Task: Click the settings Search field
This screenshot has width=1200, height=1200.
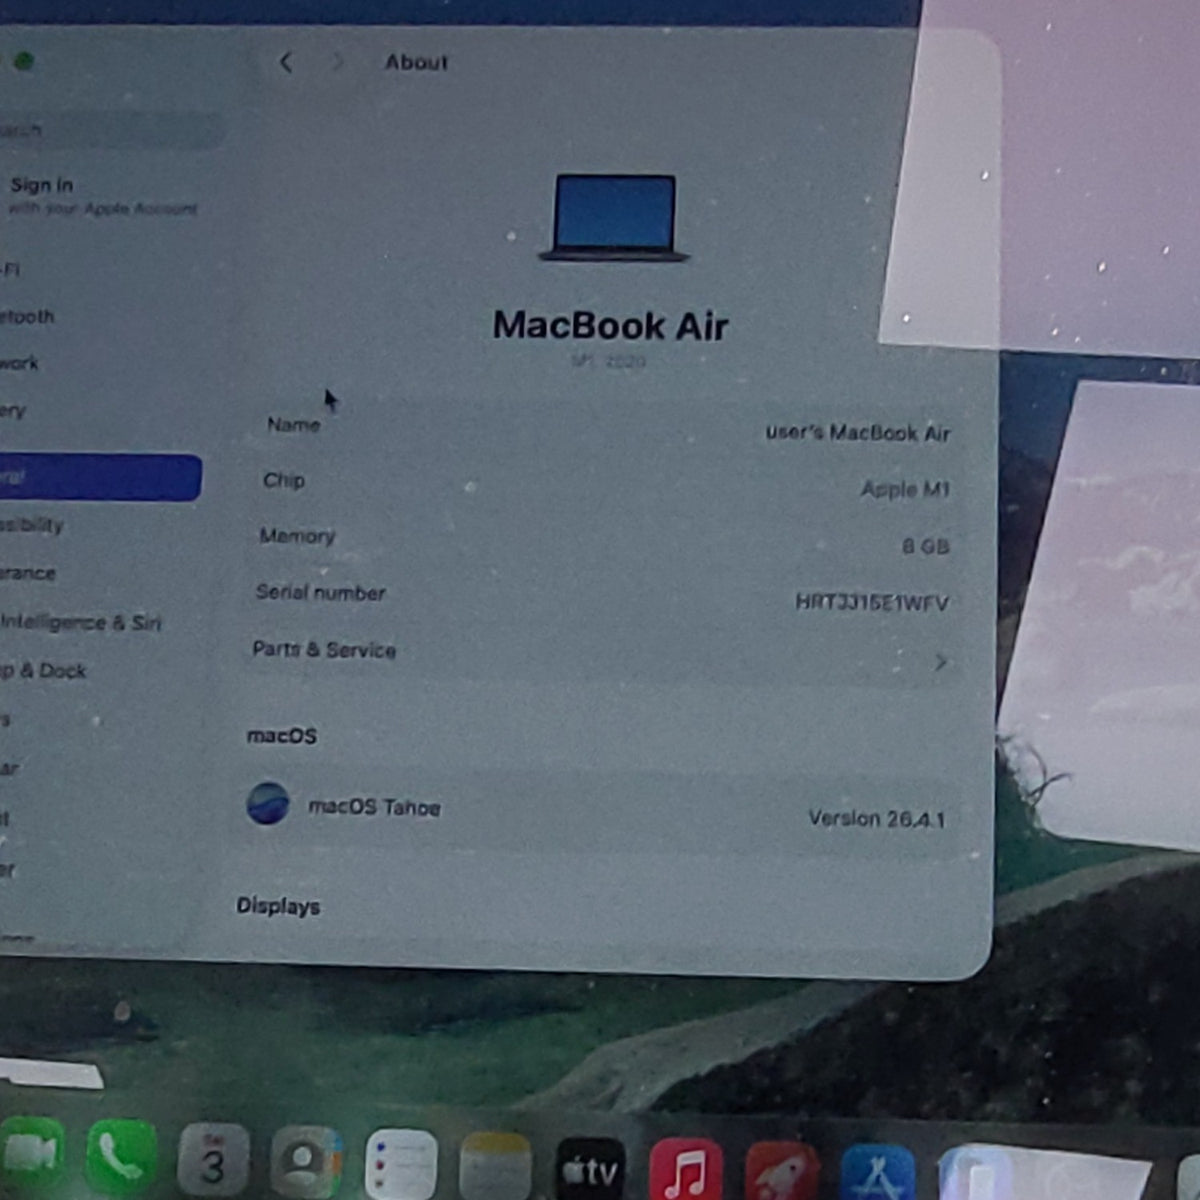Action: tap(110, 130)
